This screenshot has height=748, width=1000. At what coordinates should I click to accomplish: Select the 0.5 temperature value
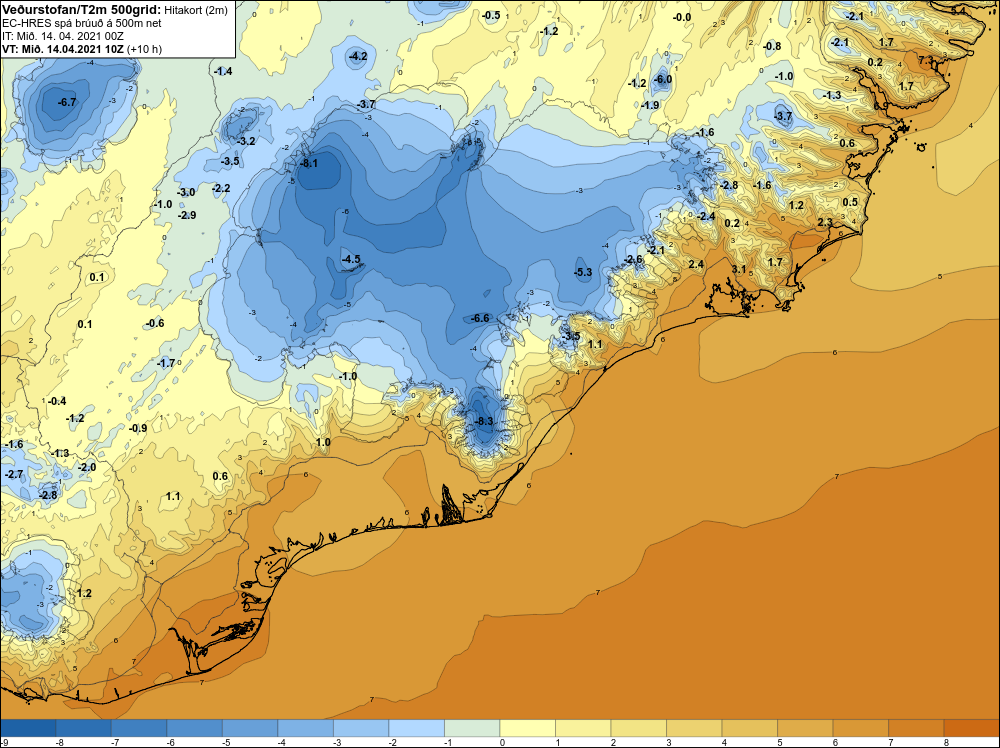(x=850, y=202)
